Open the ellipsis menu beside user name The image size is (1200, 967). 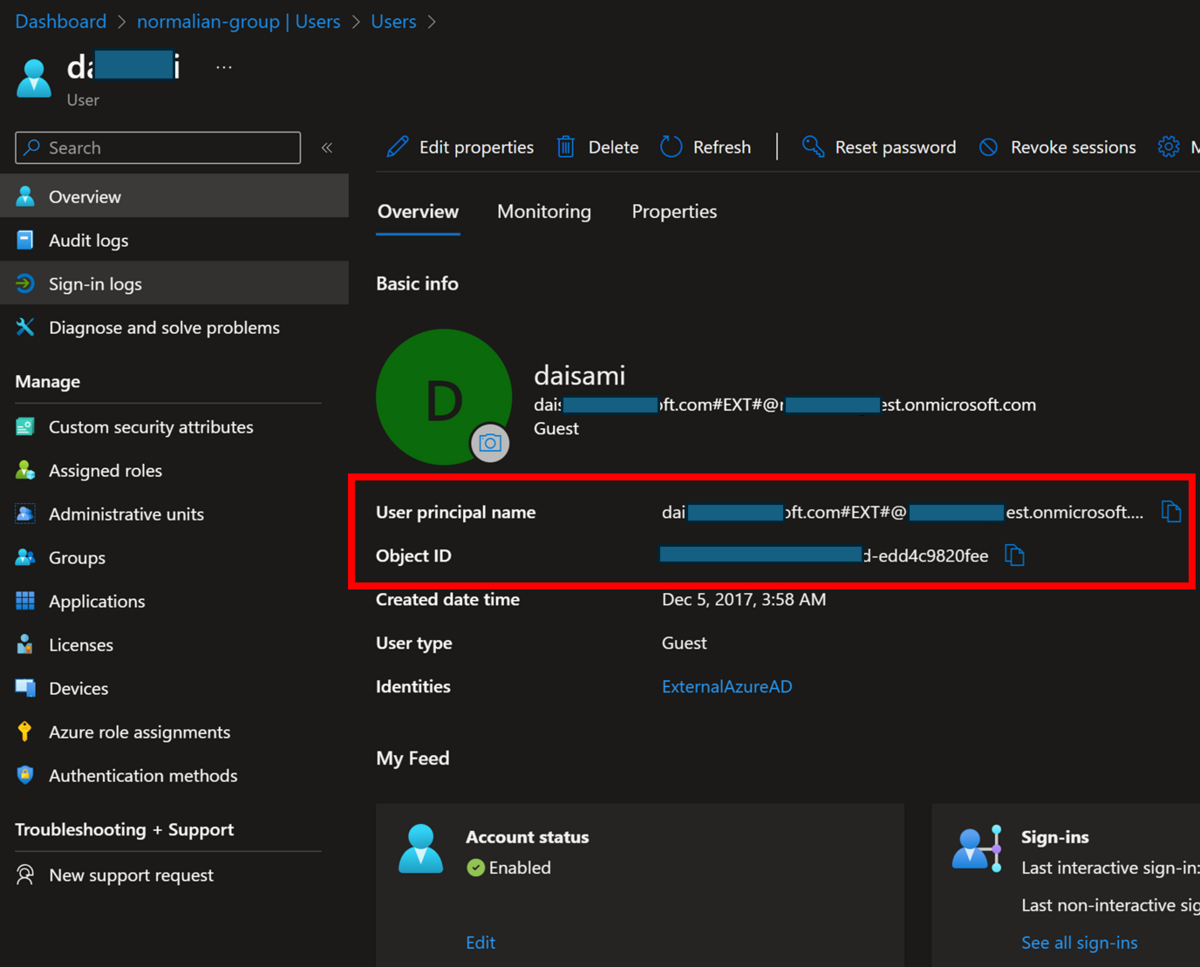tap(224, 68)
